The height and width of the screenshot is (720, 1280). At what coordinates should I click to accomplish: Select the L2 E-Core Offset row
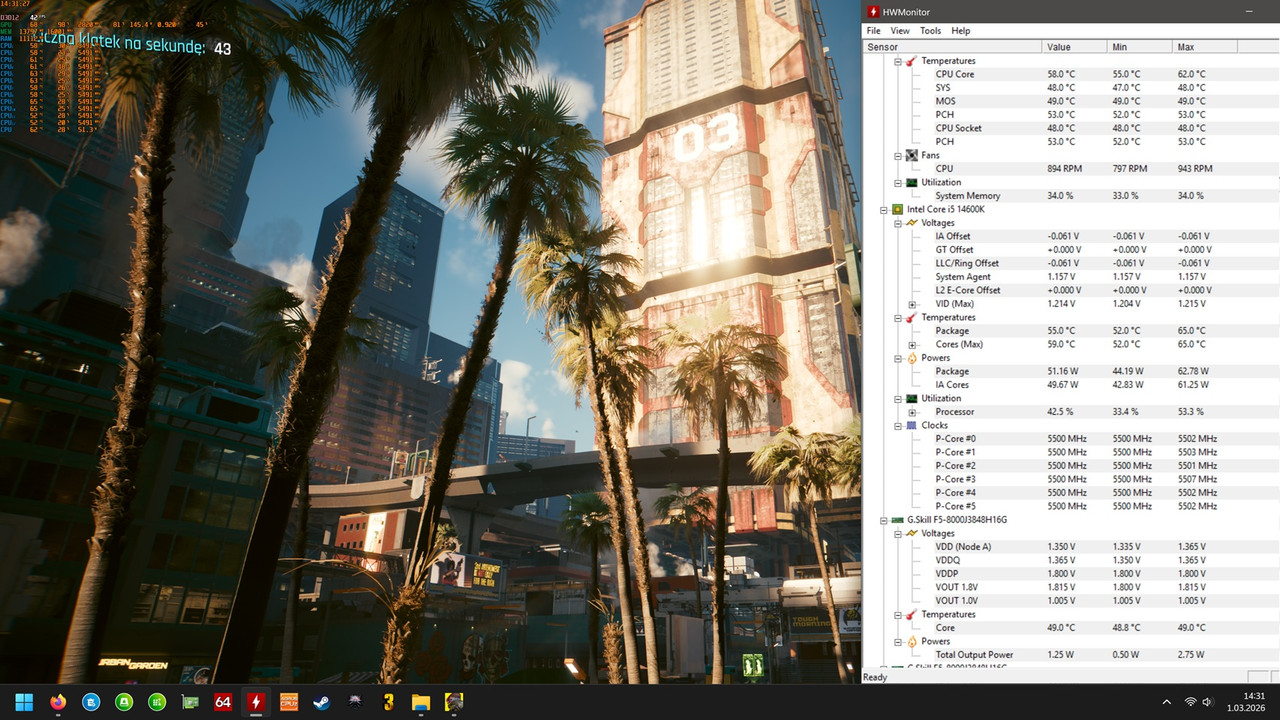(x=1069, y=290)
